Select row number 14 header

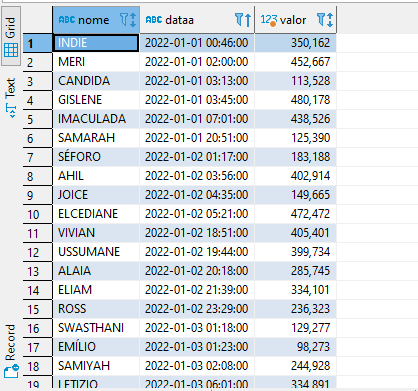coord(37,290)
